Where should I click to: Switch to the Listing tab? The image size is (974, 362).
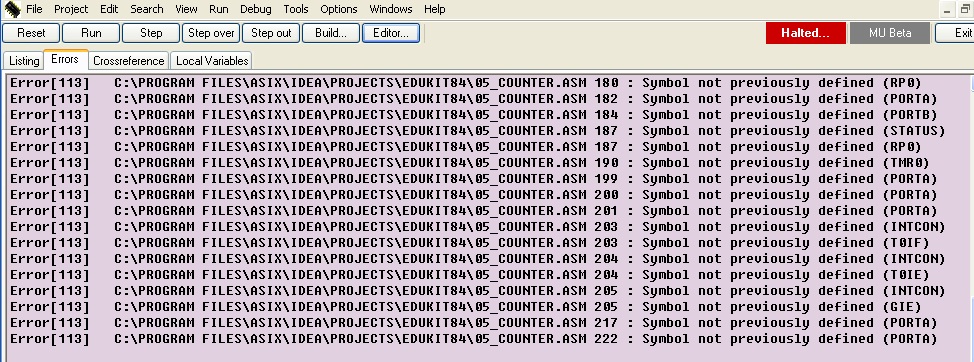tap(24, 61)
